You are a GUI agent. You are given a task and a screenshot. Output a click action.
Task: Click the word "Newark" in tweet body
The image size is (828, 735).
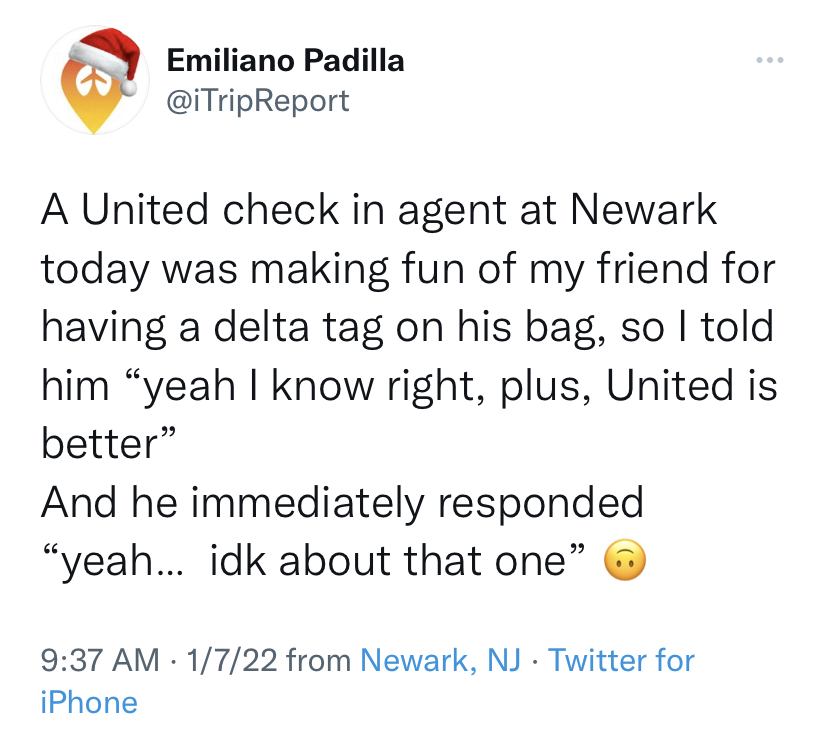(644, 211)
